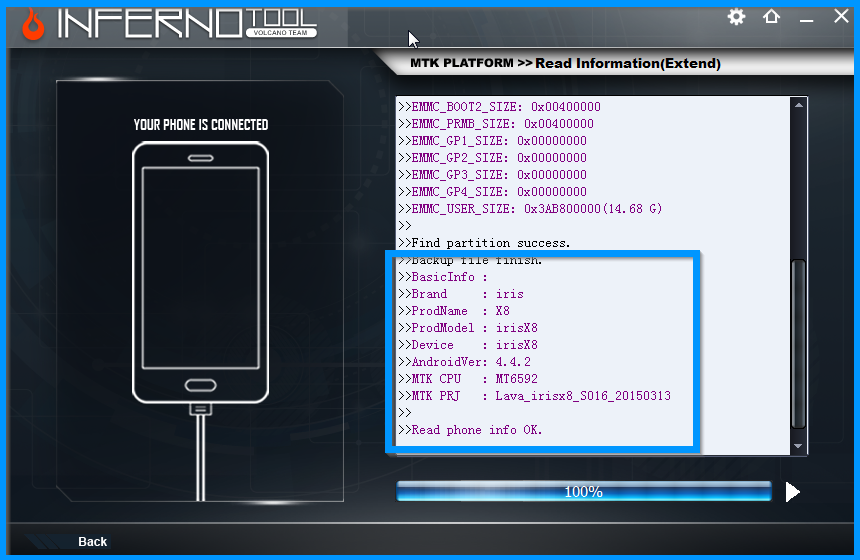This screenshot has width=860, height=560.
Task: Click the 'ProdModel : irisX8' line
Action: click(x=468, y=327)
